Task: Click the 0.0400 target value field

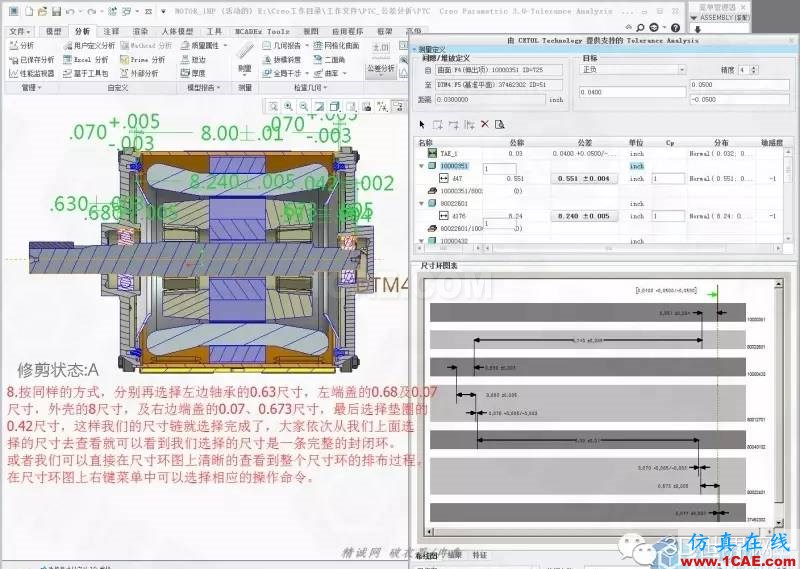Action: click(x=633, y=92)
